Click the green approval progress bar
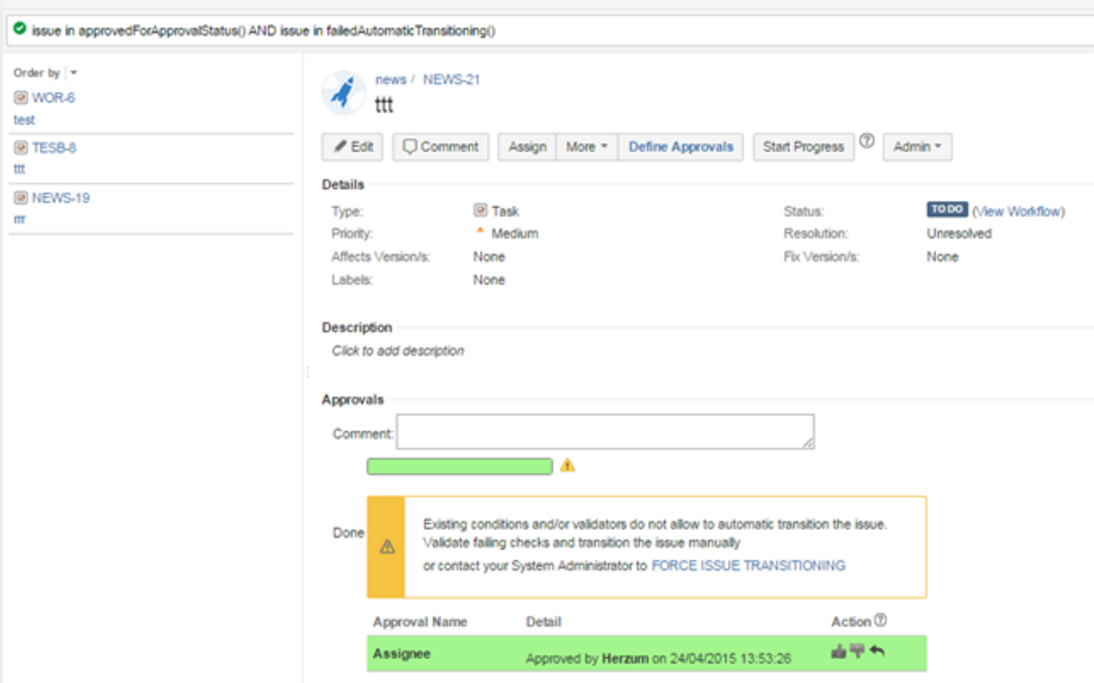Viewport: 1094px width, 683px height. (x=459, y=466)
